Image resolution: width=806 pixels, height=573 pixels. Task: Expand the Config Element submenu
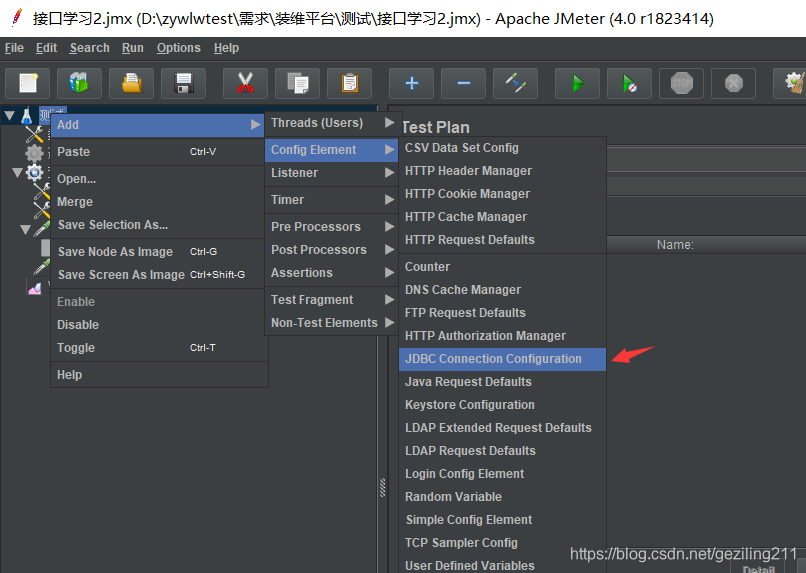[x=332, y=150]
